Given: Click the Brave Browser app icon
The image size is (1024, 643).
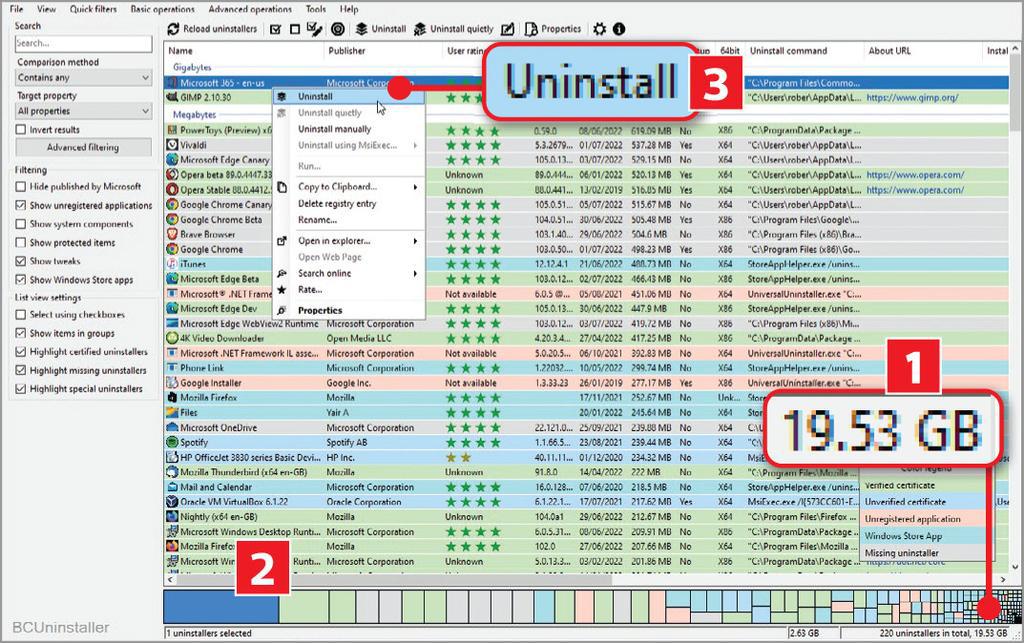Looking at the screenshot, I should pos(172,234).
